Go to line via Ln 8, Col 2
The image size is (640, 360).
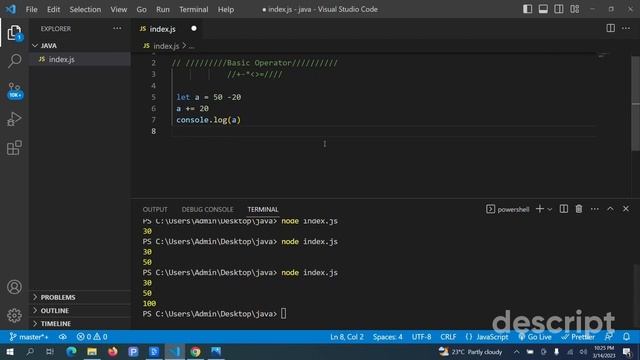coord(347,337)
